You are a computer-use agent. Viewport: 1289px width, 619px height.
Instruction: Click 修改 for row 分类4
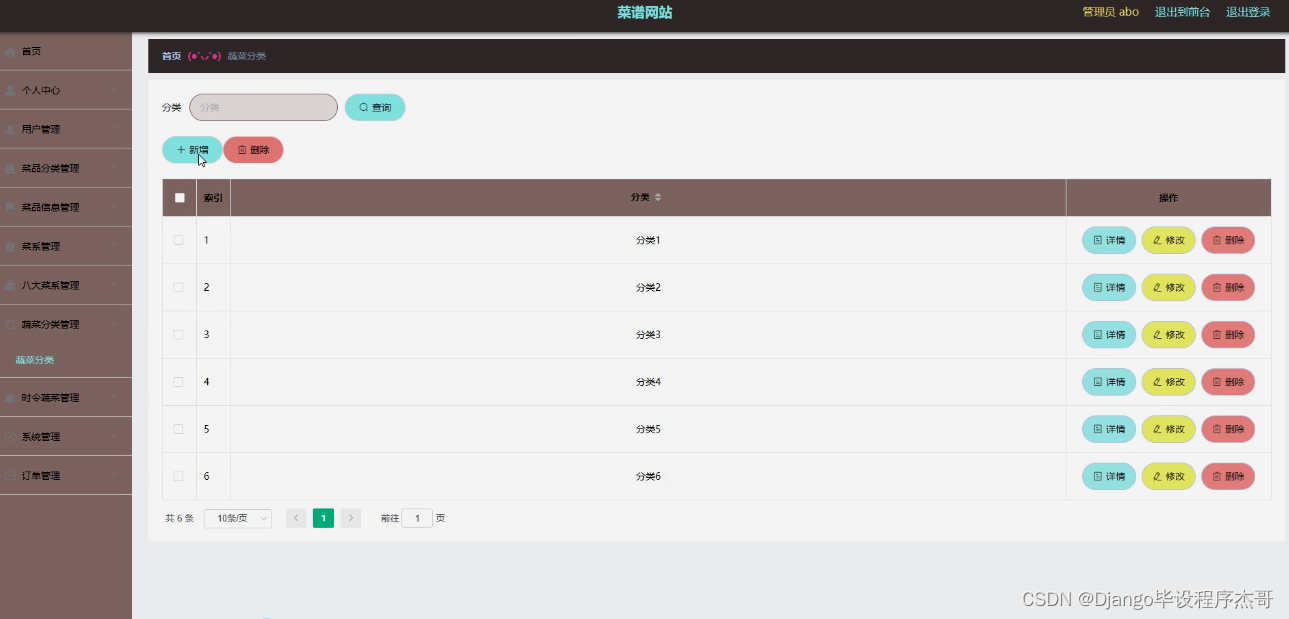(1169, 382)
